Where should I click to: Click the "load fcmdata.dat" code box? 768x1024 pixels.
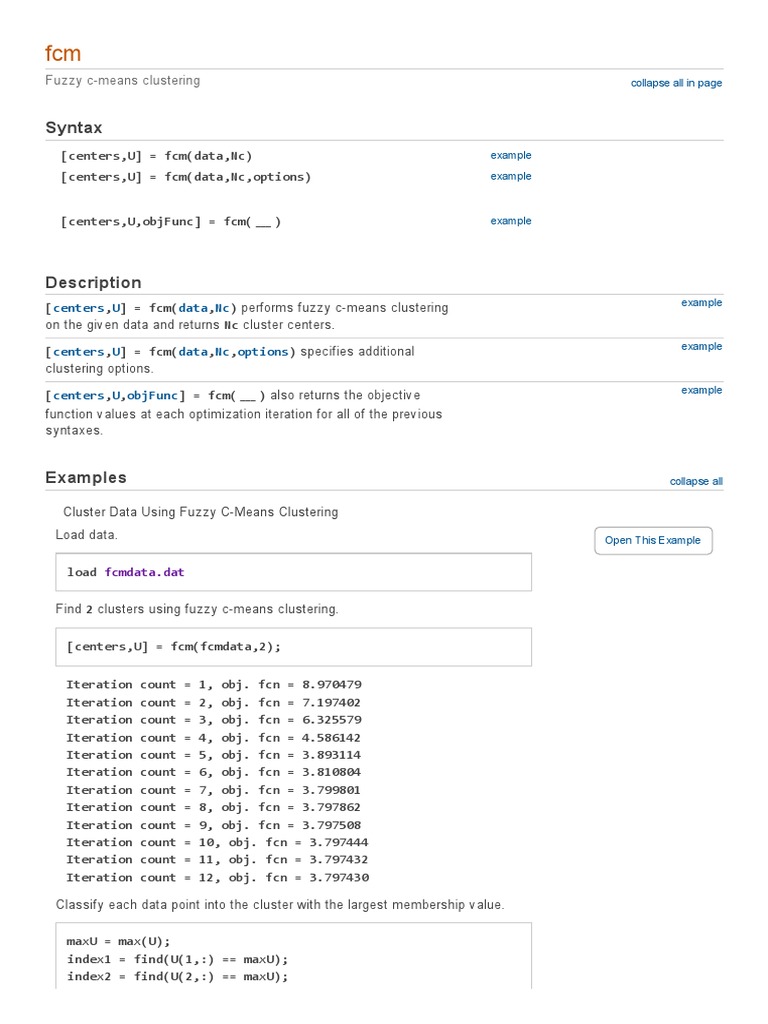[x=294, y=572]
